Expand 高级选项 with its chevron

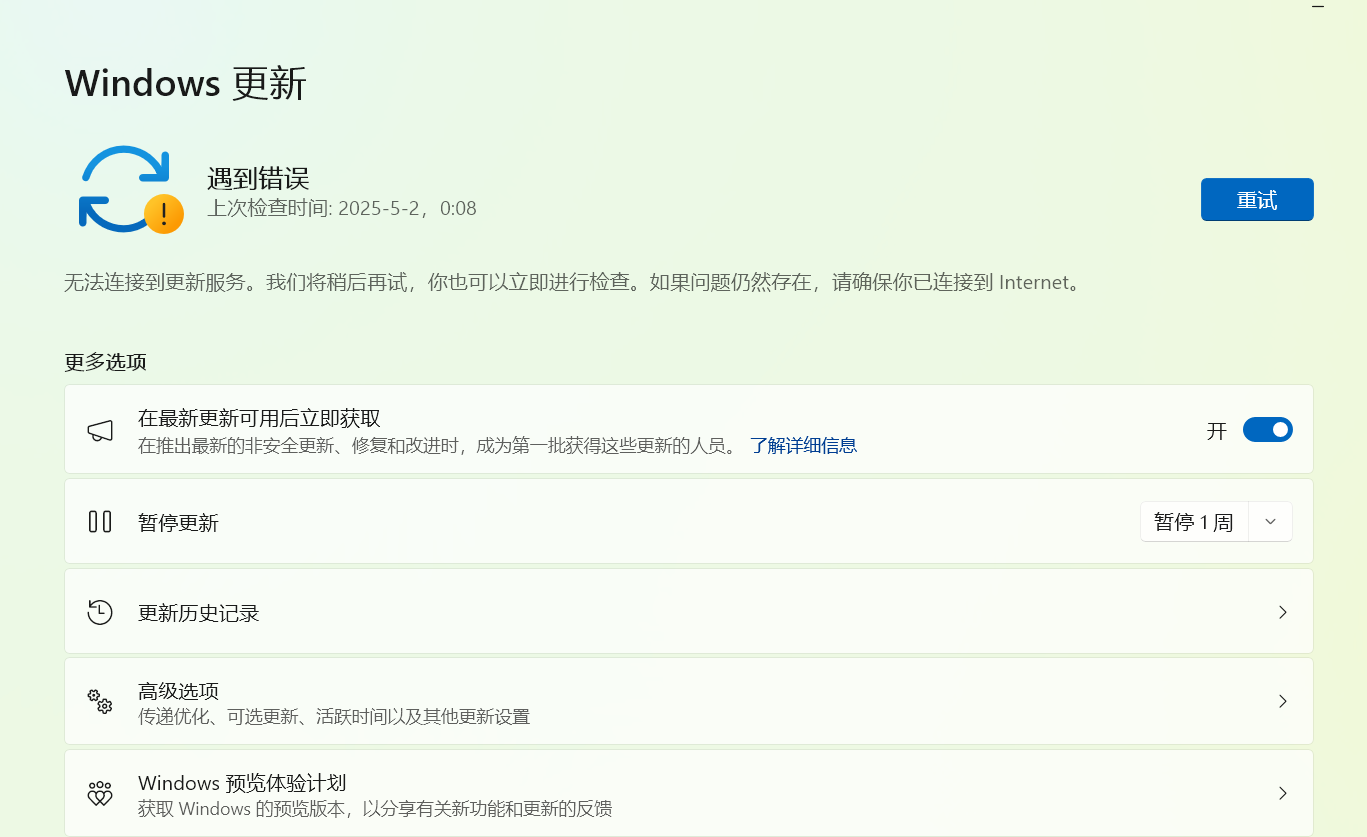coord(1282,701)
